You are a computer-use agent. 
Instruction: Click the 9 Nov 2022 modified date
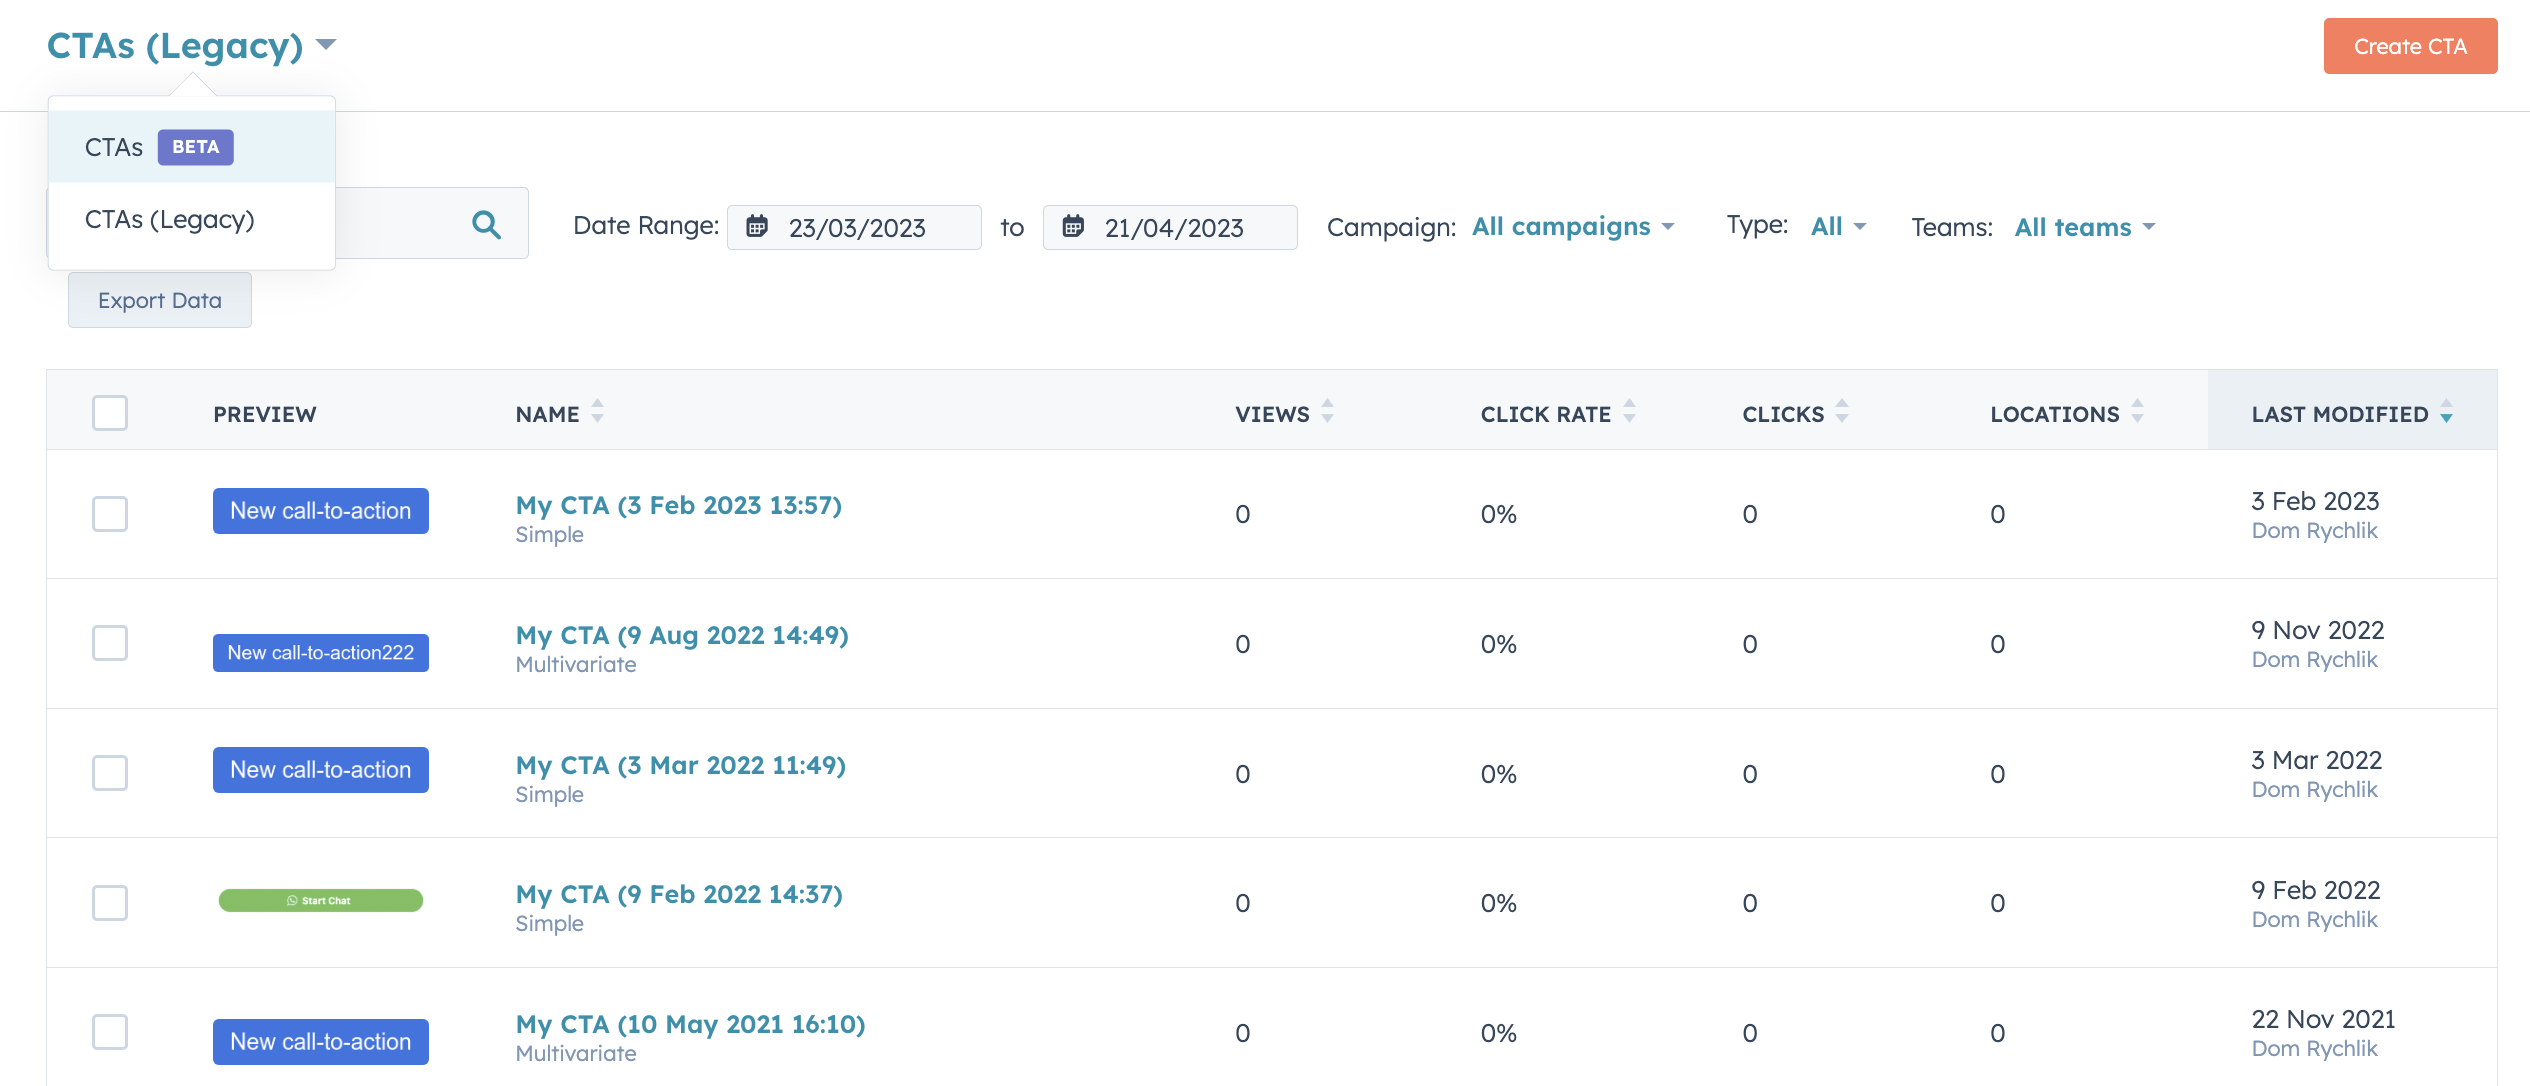coord(2318,630)
